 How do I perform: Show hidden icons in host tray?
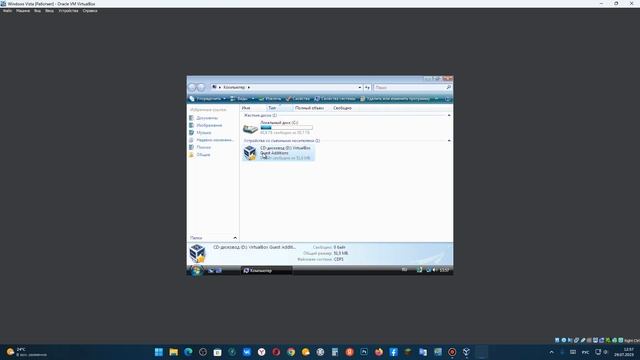tap(552, 352)
